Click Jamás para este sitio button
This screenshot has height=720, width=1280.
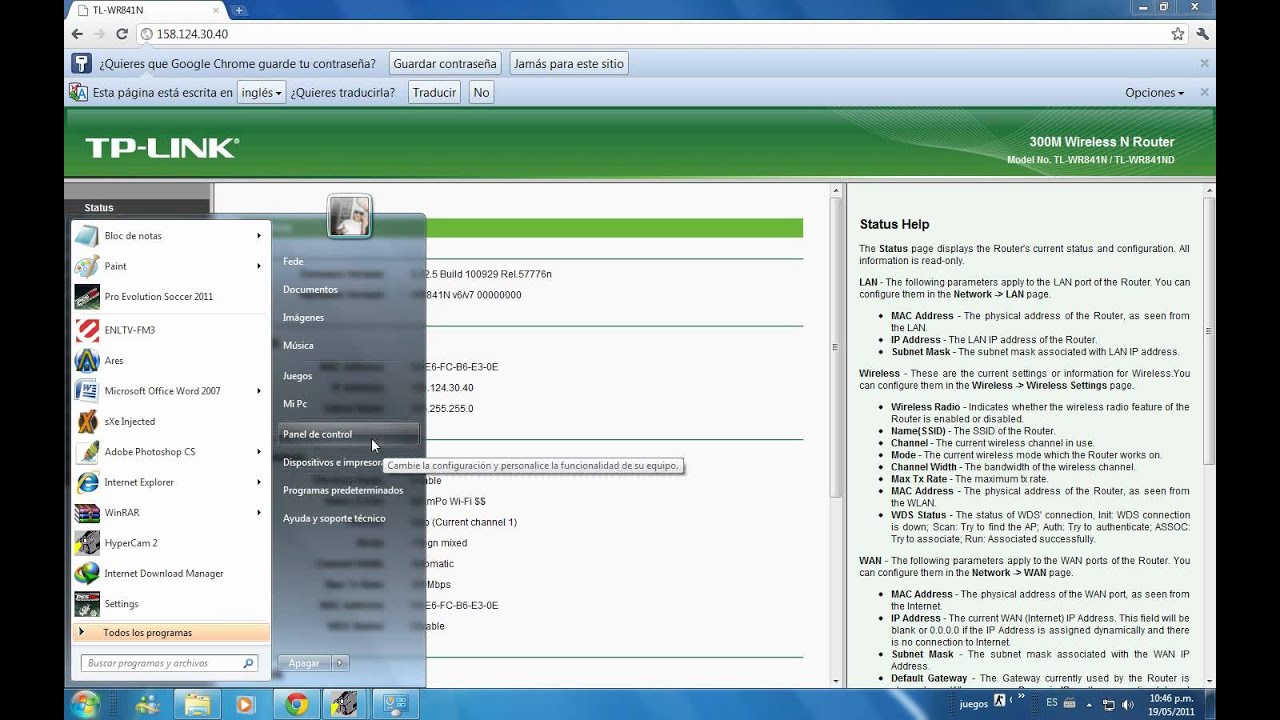(x=568, y=64)
